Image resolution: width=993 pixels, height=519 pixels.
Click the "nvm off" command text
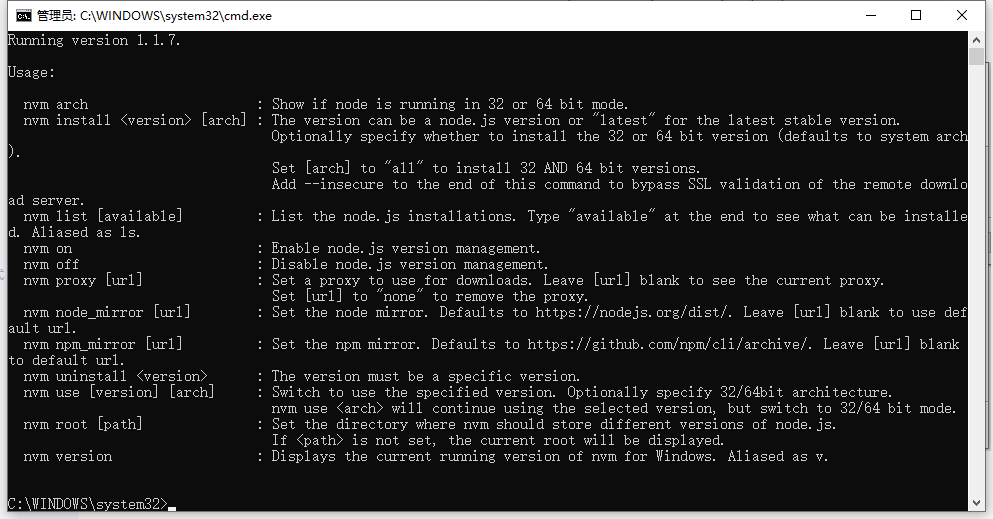pos(51,264)
